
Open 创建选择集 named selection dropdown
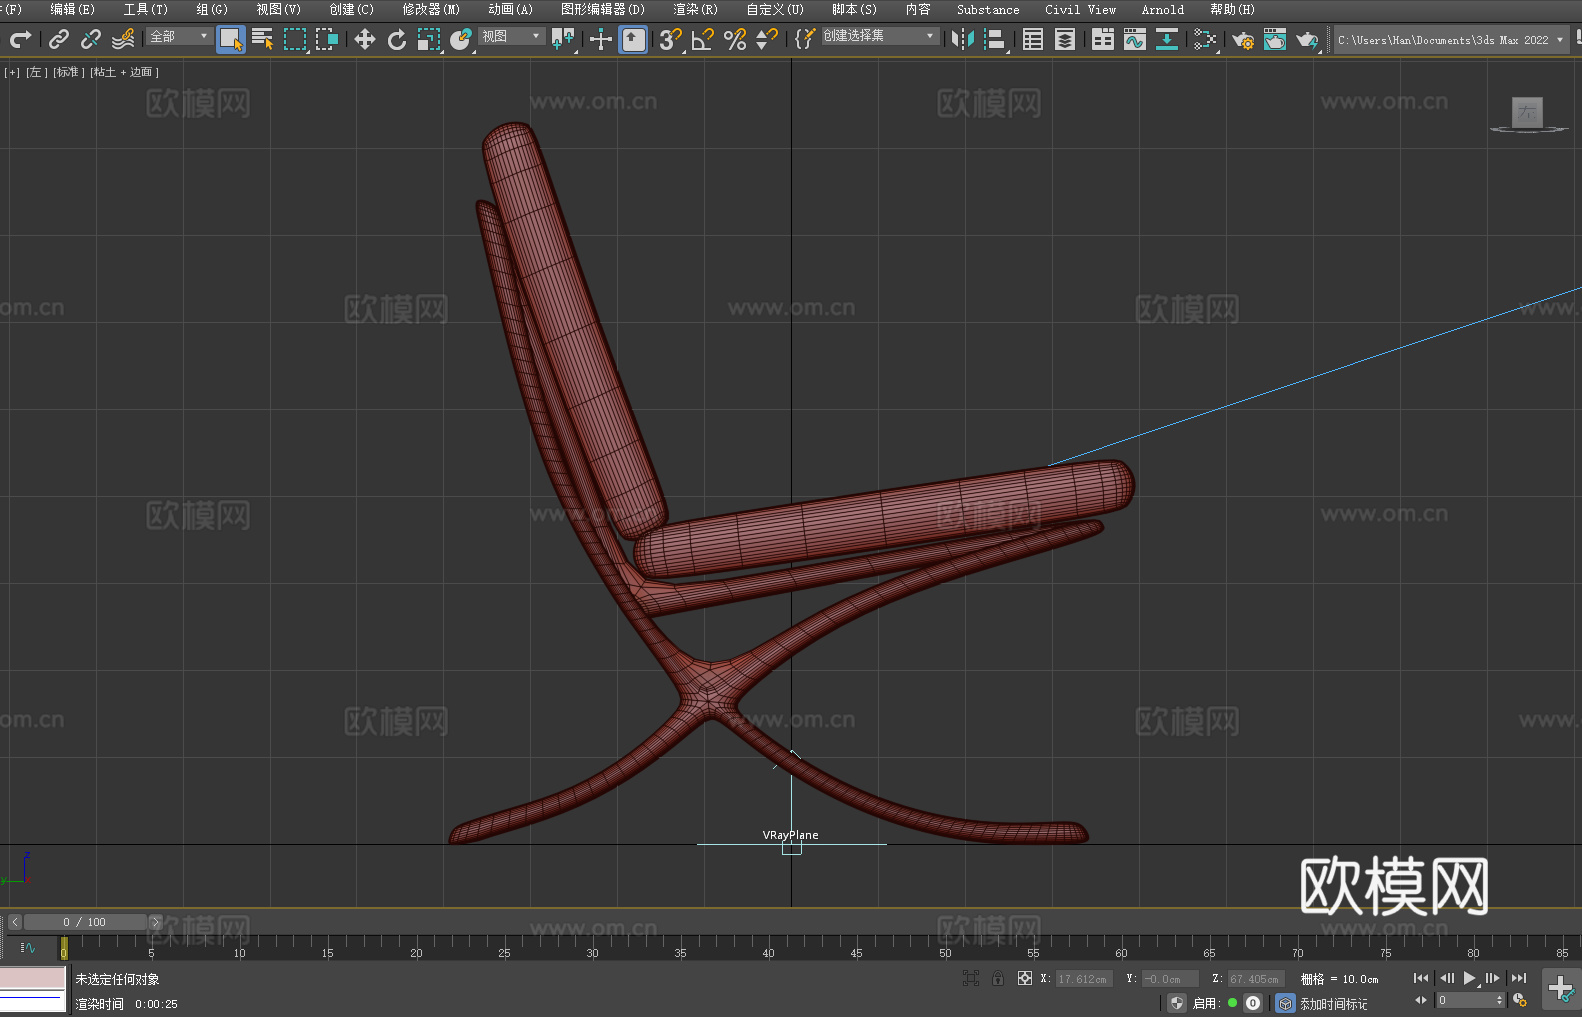pyautogui.click(x=880, y=36)
